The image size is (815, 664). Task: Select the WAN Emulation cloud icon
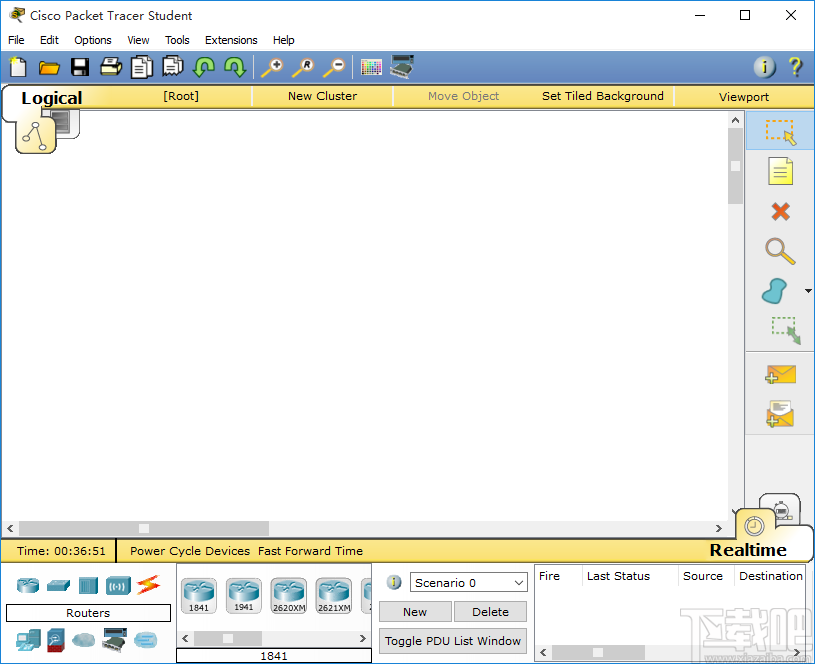pos(84,640)
